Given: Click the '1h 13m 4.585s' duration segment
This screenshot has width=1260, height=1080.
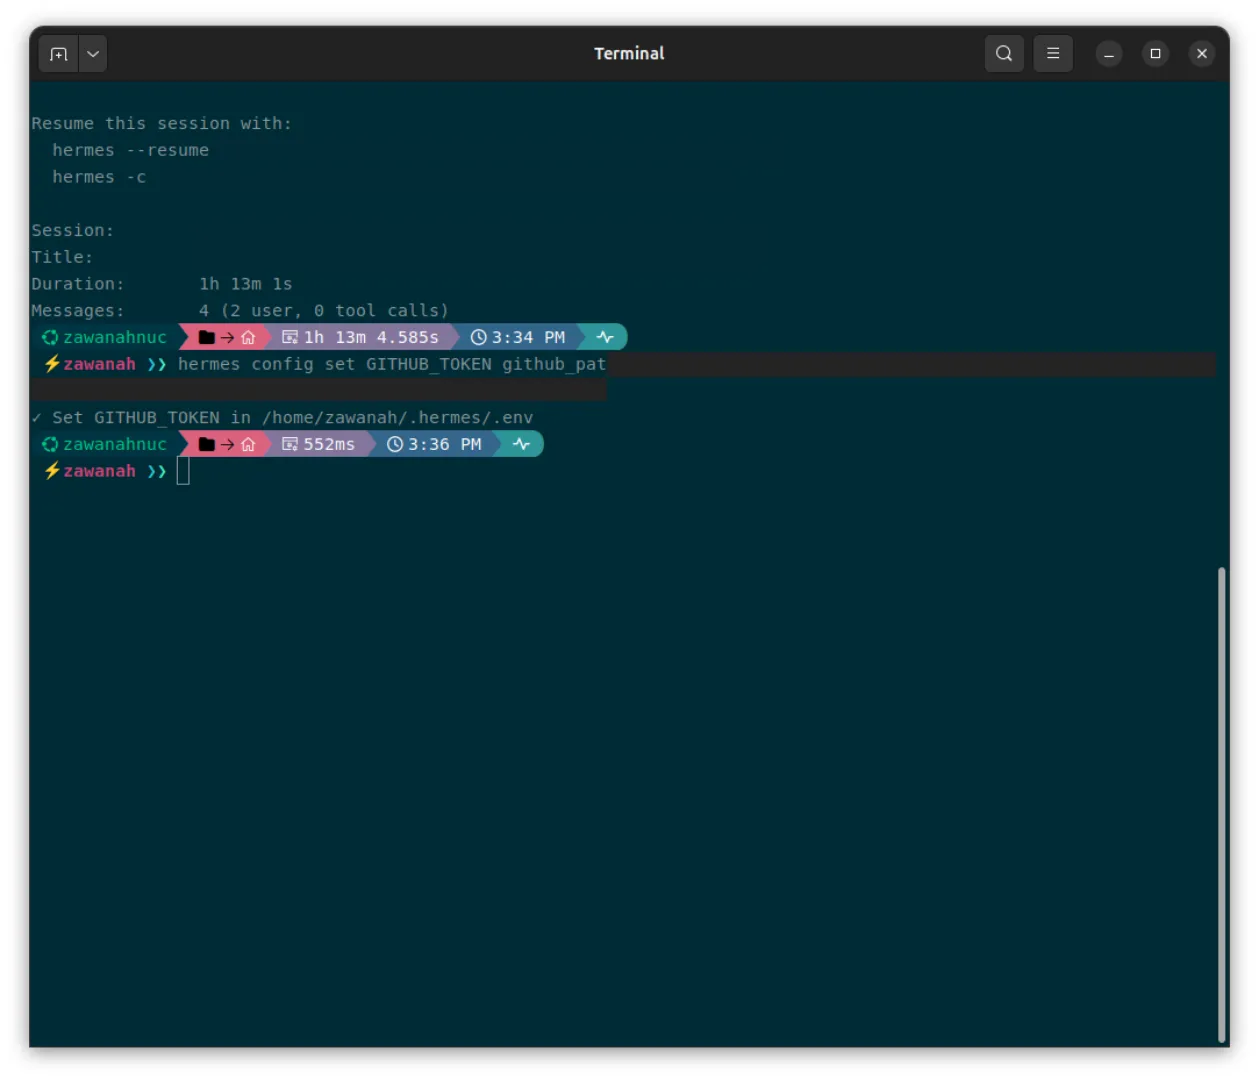Looking at the screenshot, I should pos(371,338).
